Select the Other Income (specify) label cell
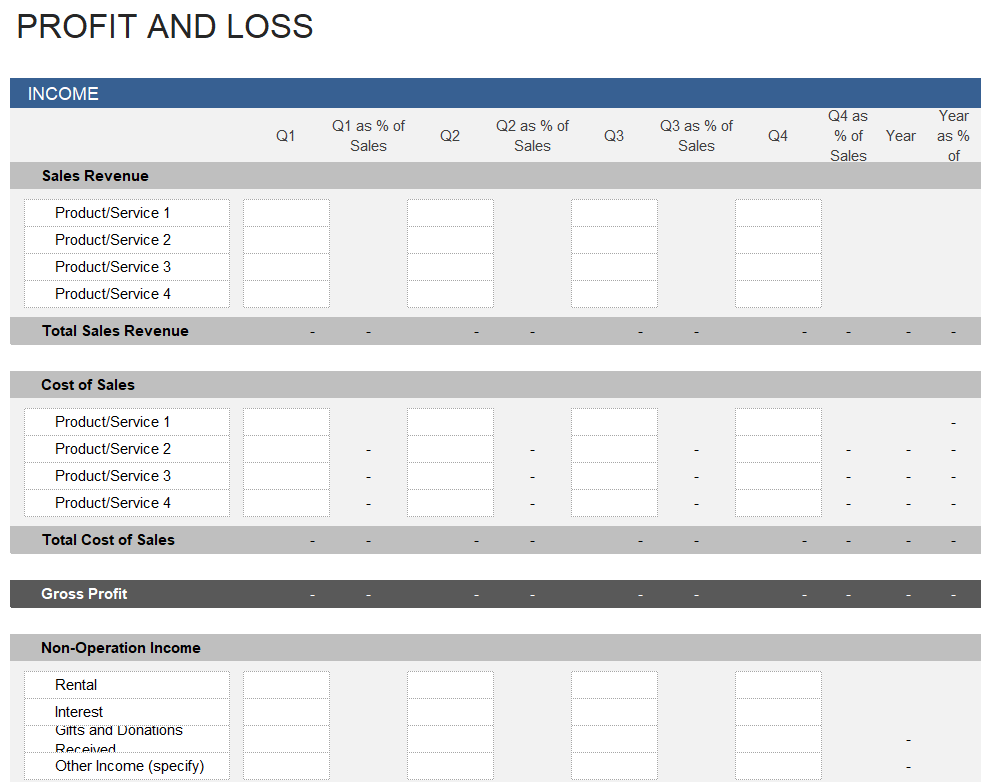 coord(129,766)
